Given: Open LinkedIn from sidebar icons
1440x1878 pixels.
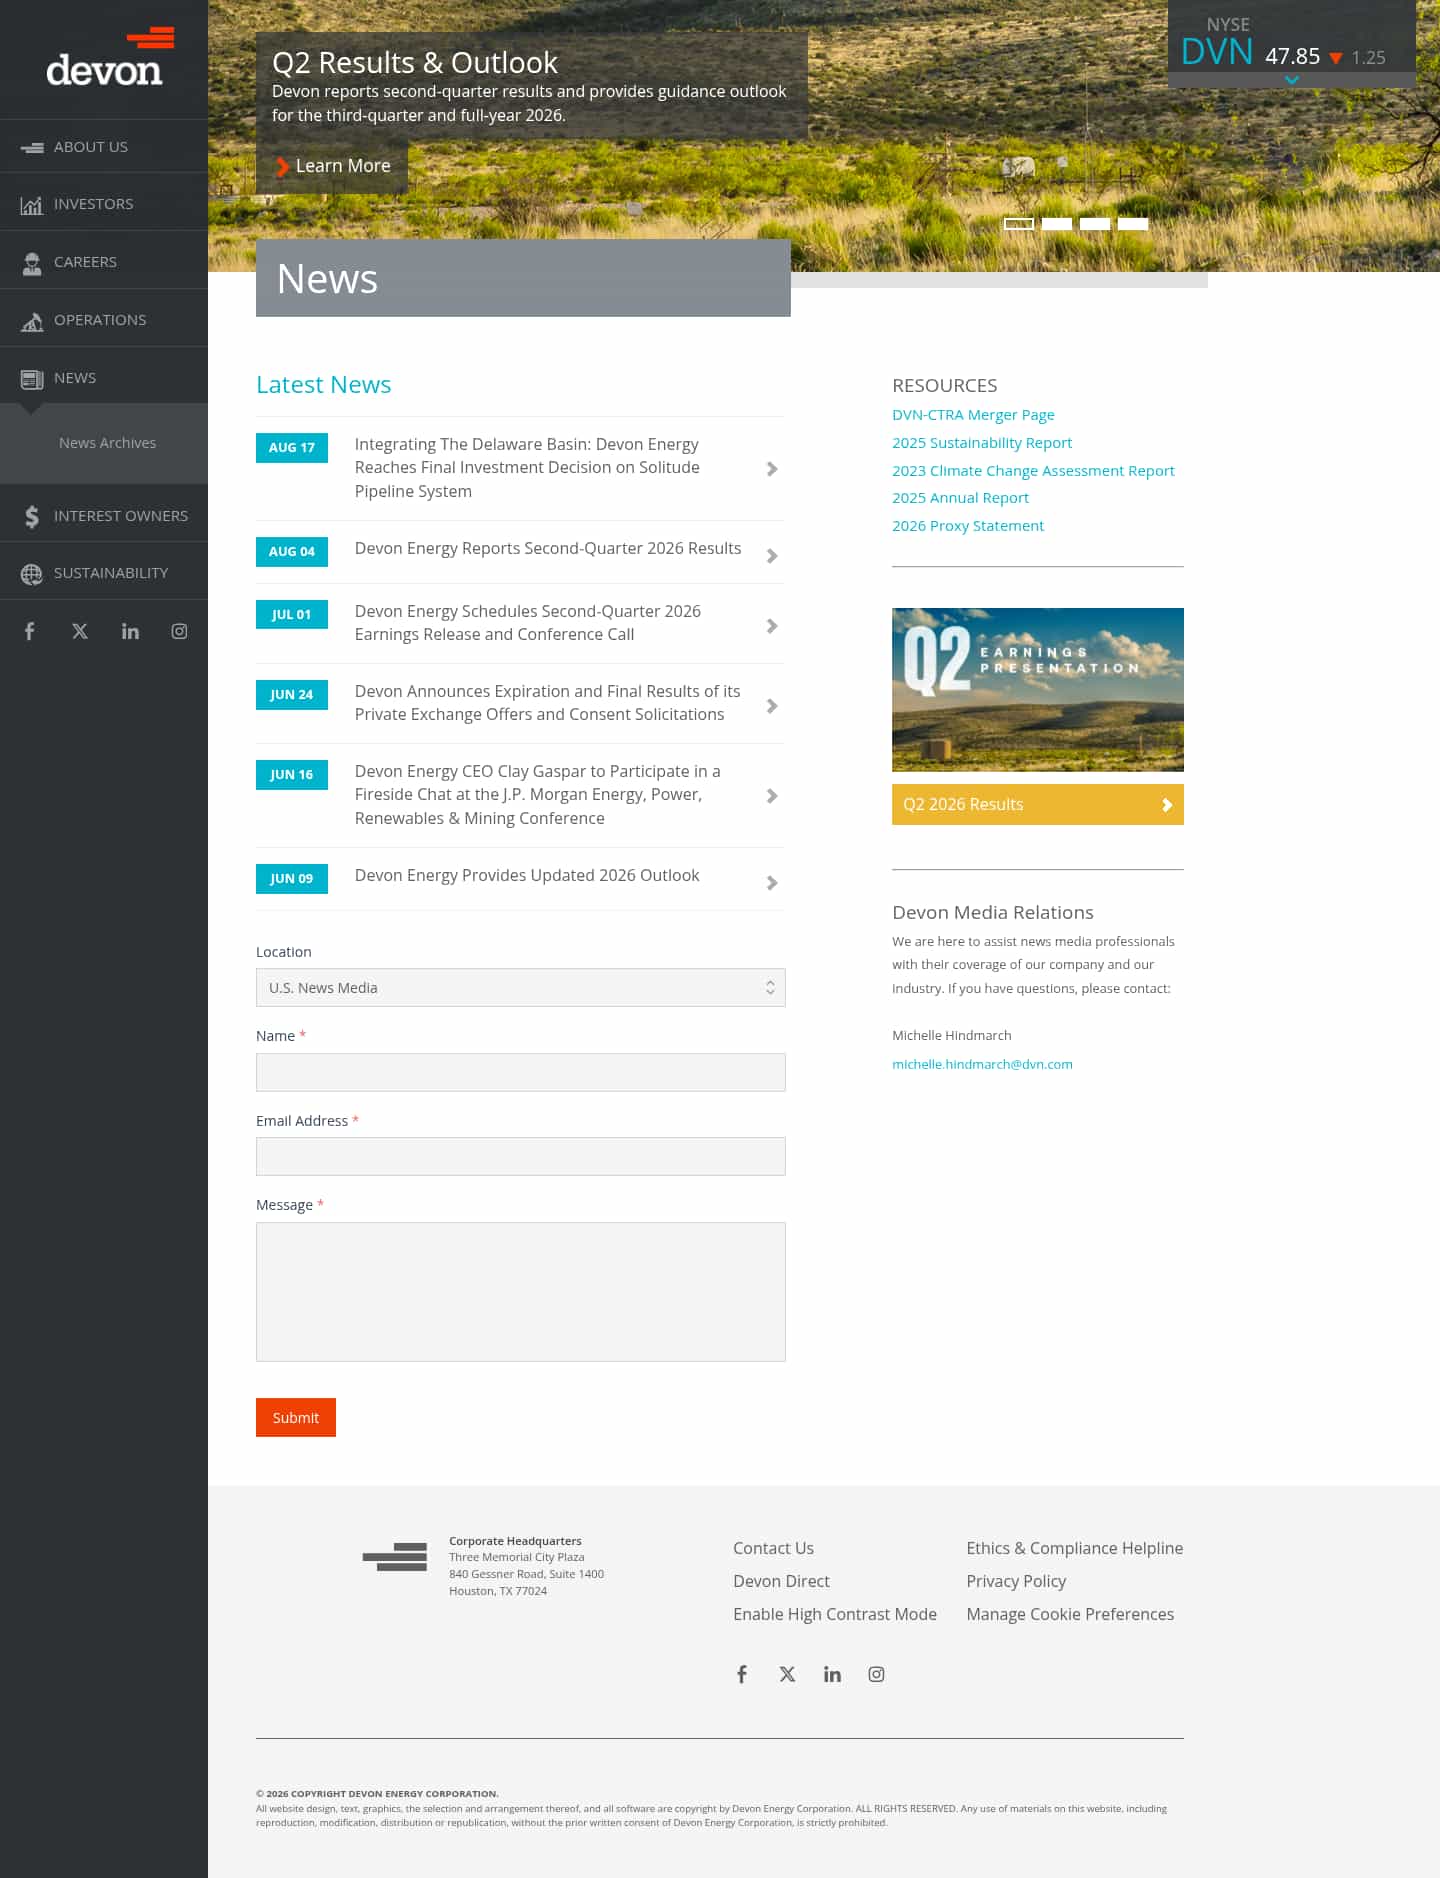Looking at the screenshot, I should pos(130,631).
